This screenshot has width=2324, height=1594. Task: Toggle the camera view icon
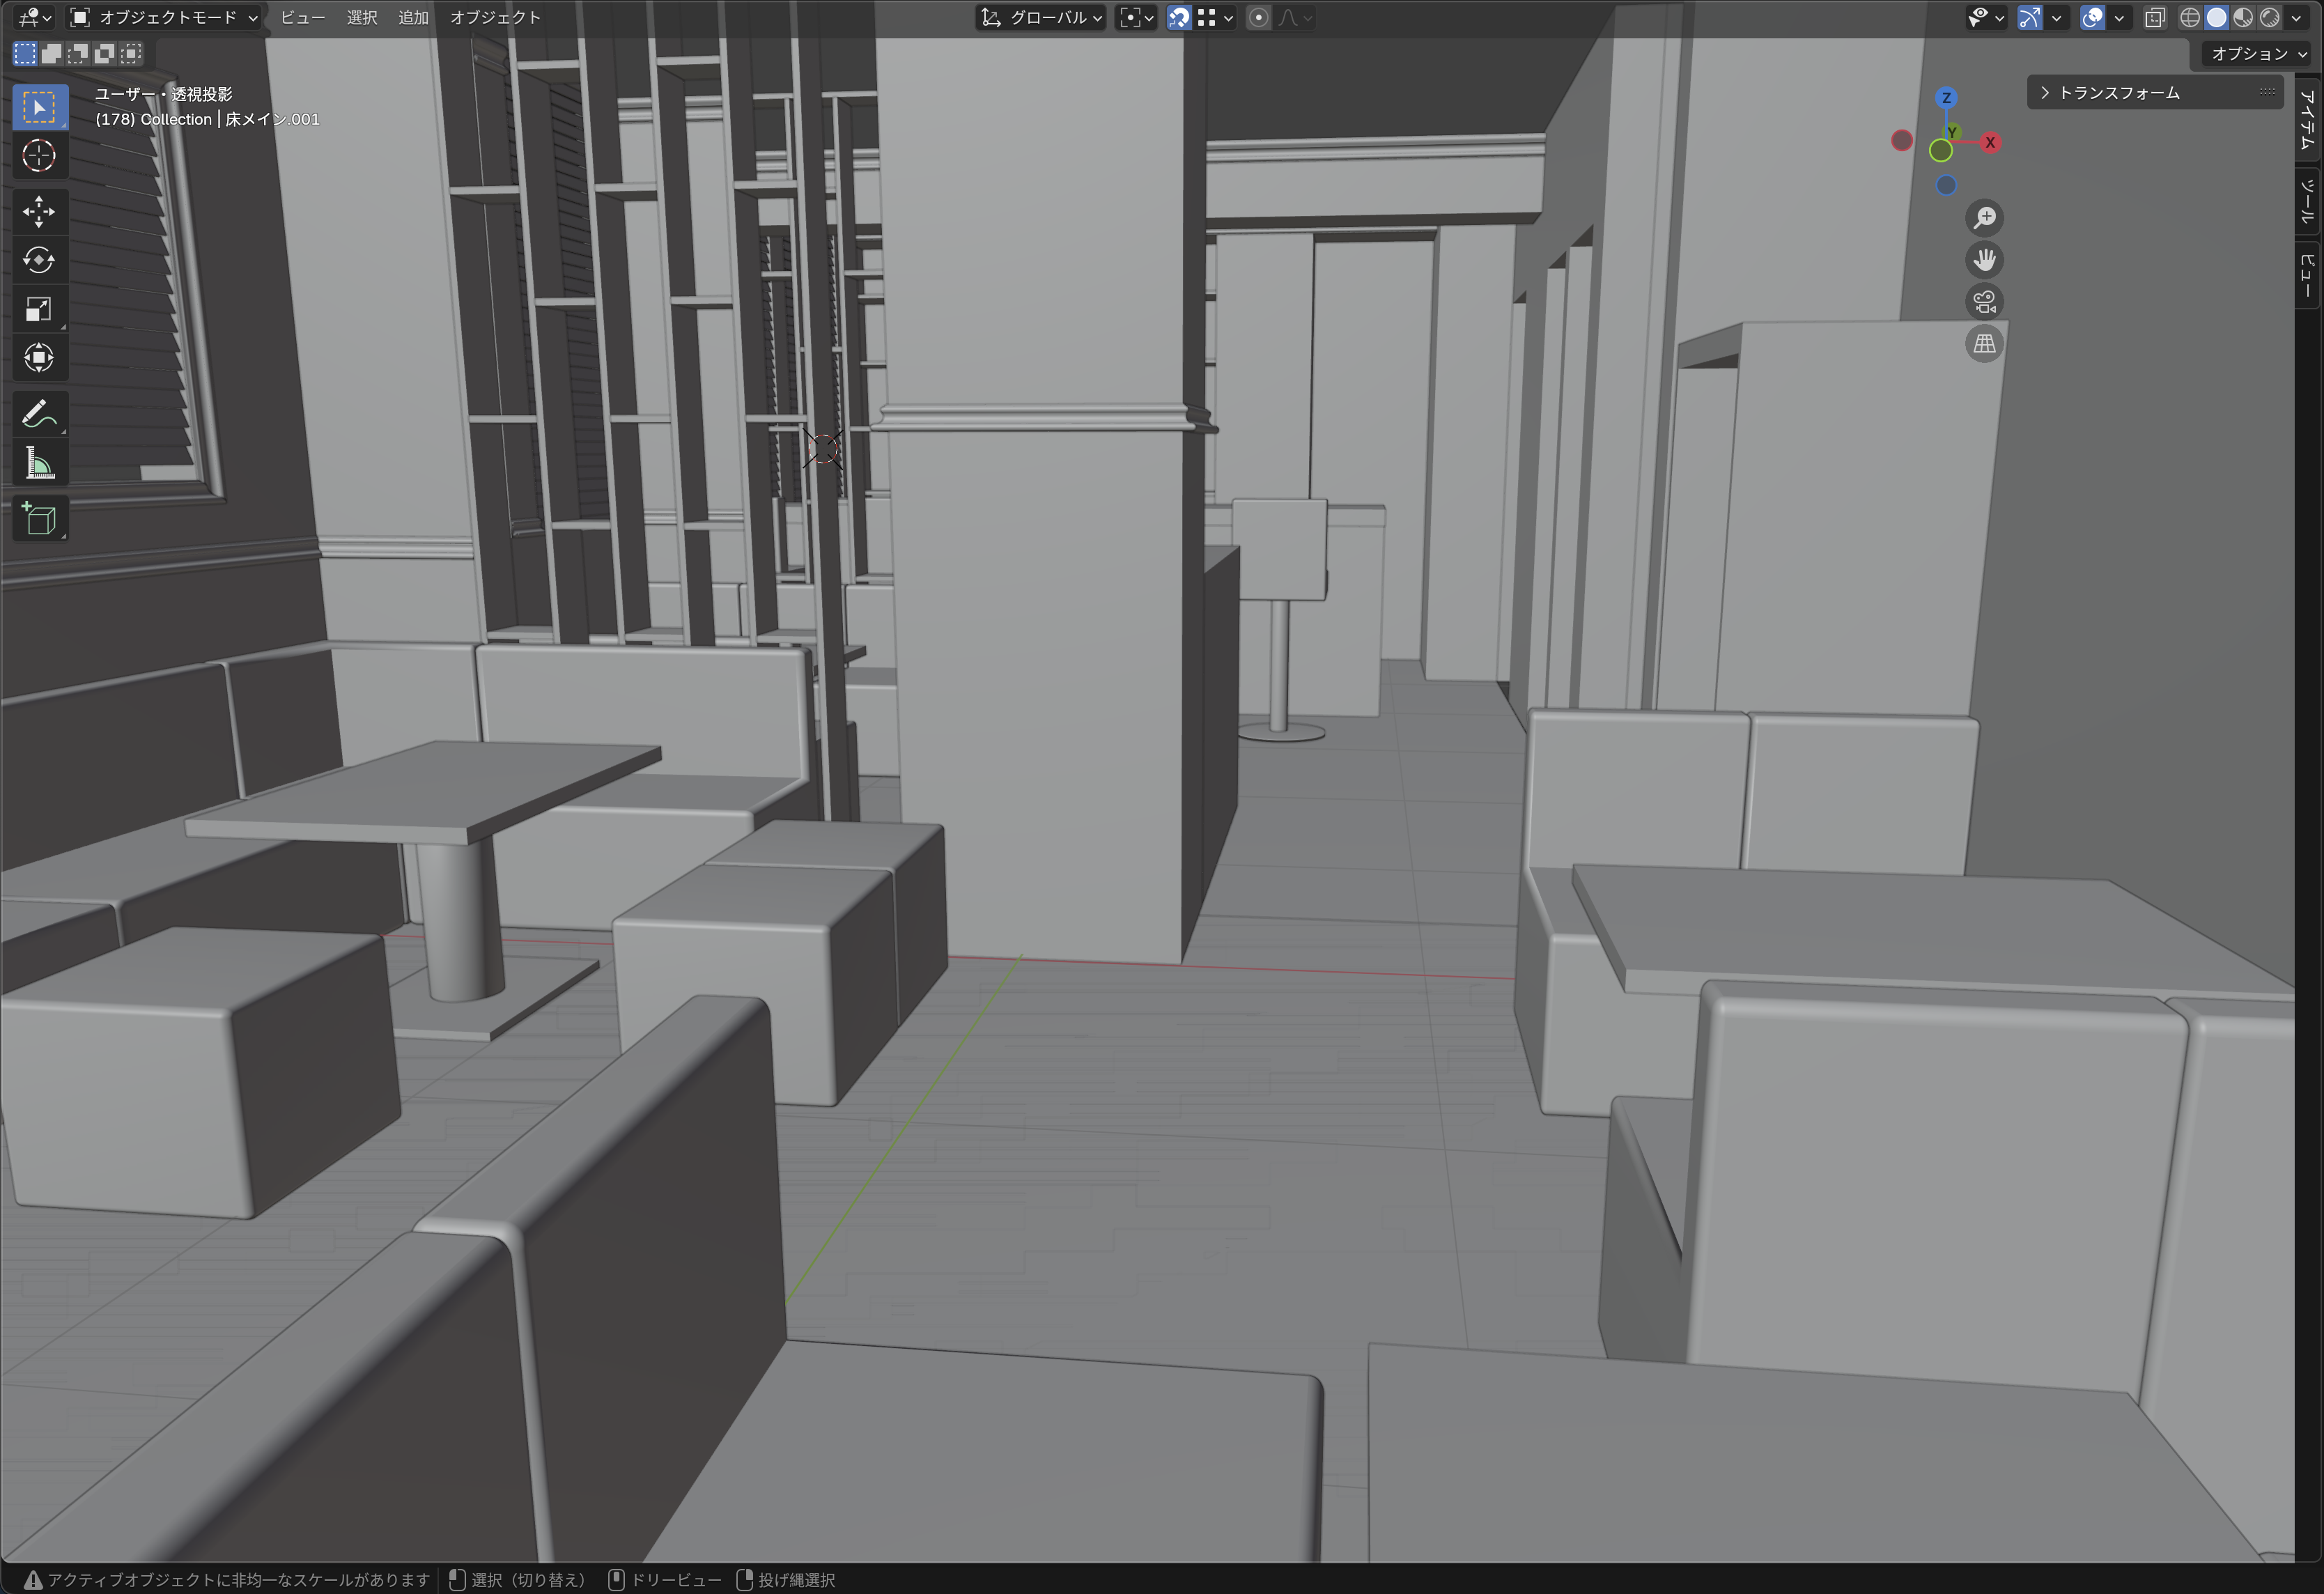click(x=1984, y=302)
